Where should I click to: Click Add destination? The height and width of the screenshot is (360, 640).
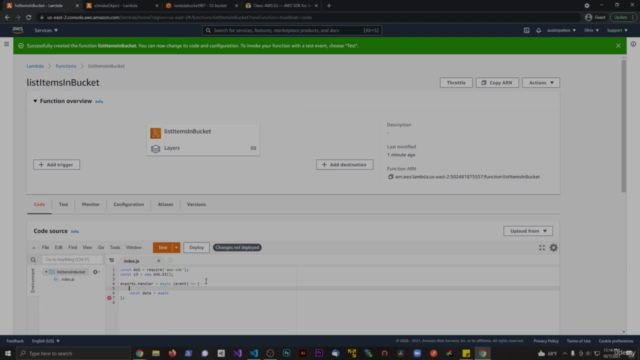344,165
